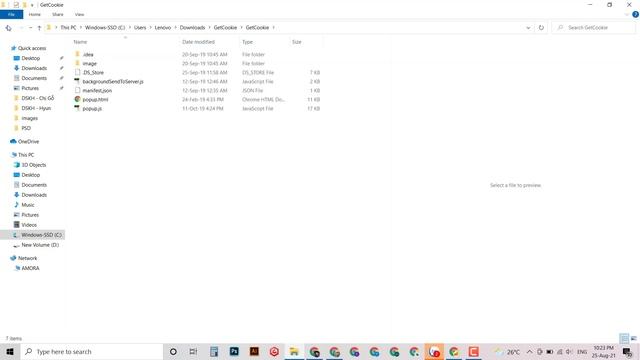Sort by the Name column header
Screen dimensions: 640x360
125,42
